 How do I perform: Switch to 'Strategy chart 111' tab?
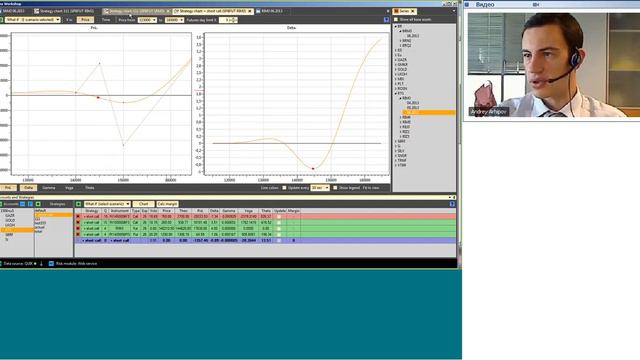coord(64,11)
